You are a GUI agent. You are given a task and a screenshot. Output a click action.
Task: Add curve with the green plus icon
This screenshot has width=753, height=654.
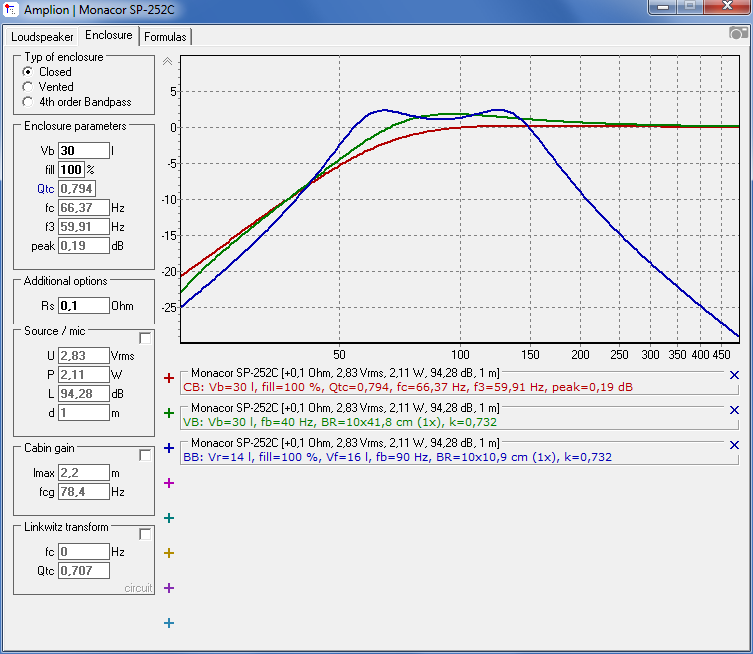point(169,413)
